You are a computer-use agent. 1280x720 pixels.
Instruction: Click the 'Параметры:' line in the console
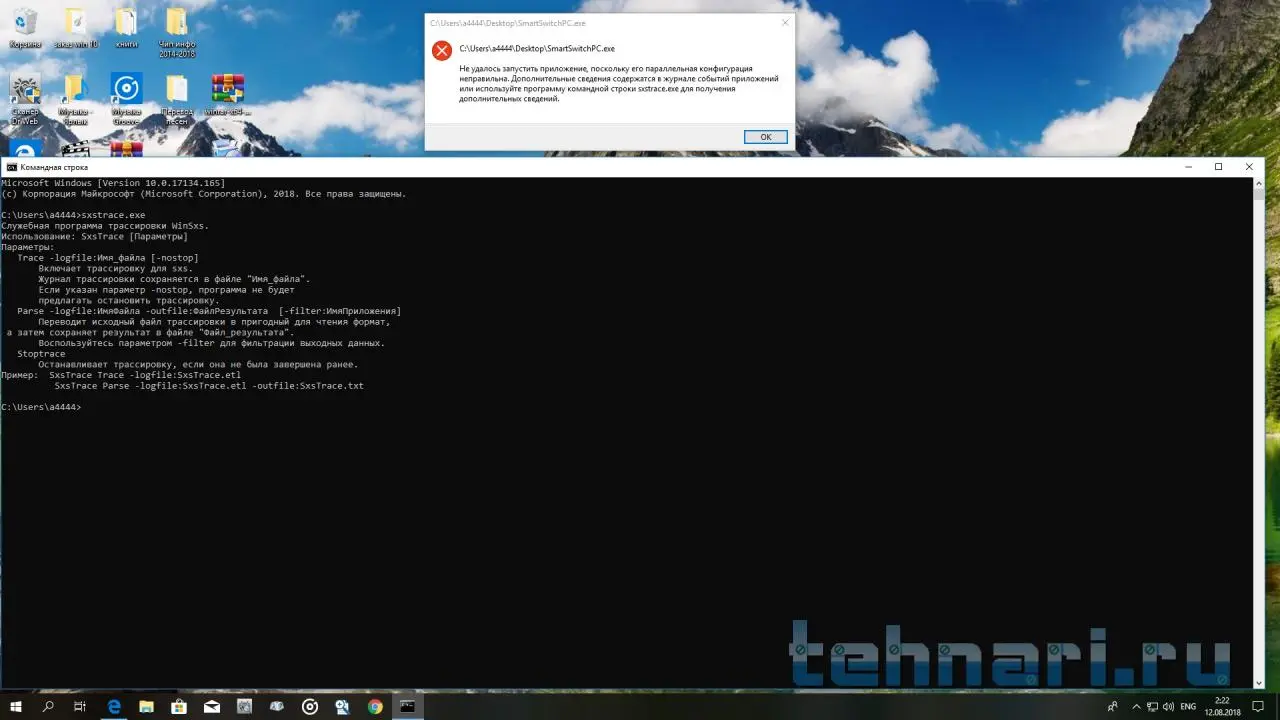tap(28, 247)
